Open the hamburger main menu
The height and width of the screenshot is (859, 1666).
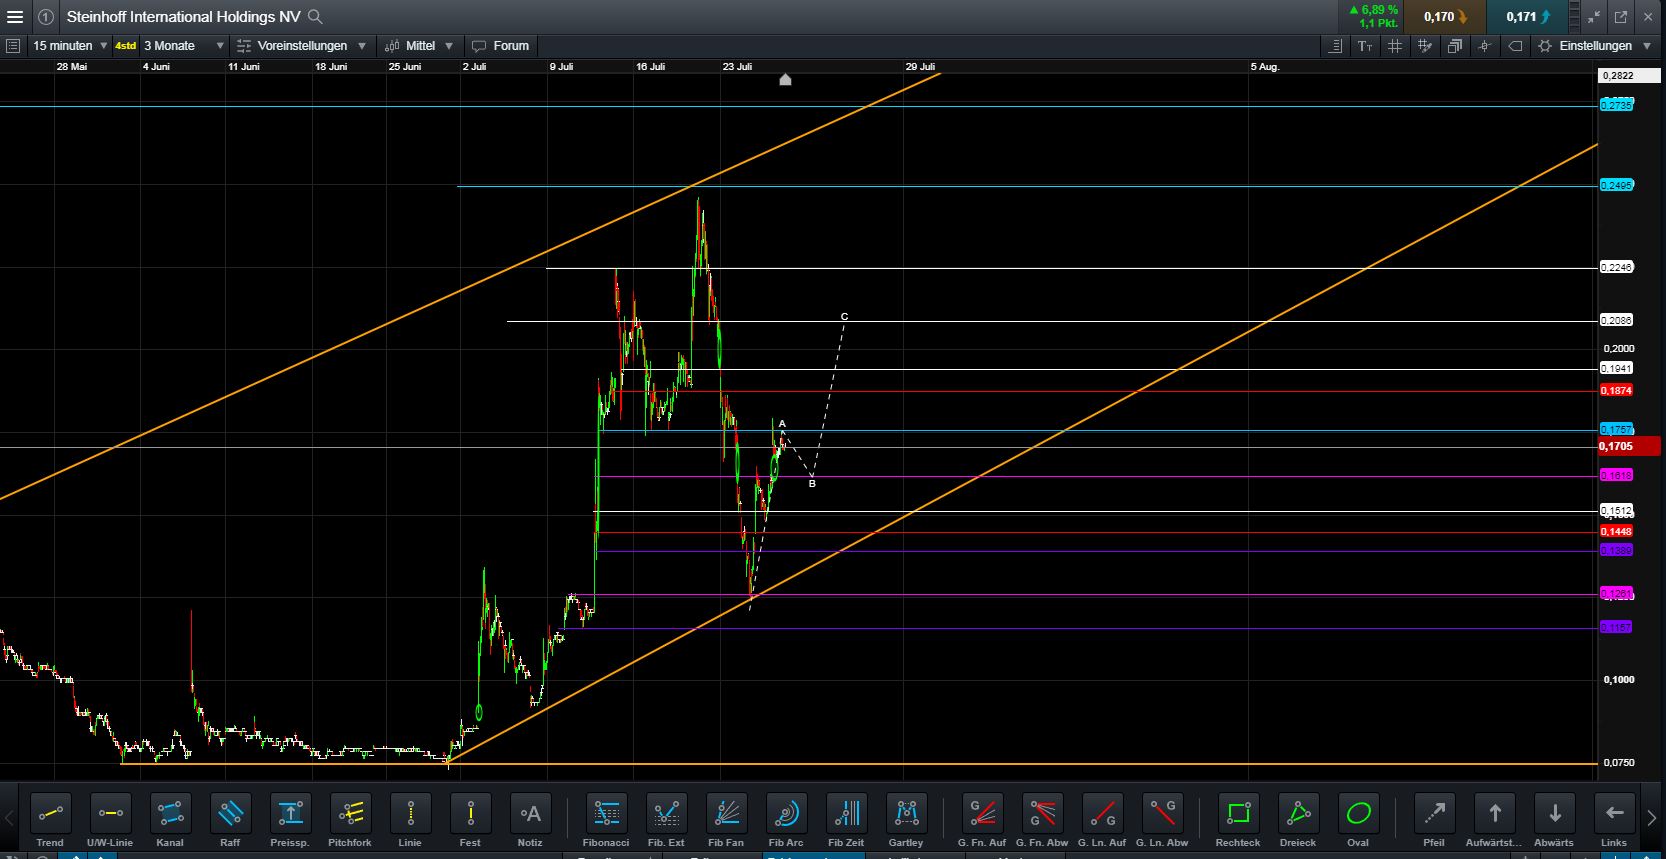coord(14,17)
